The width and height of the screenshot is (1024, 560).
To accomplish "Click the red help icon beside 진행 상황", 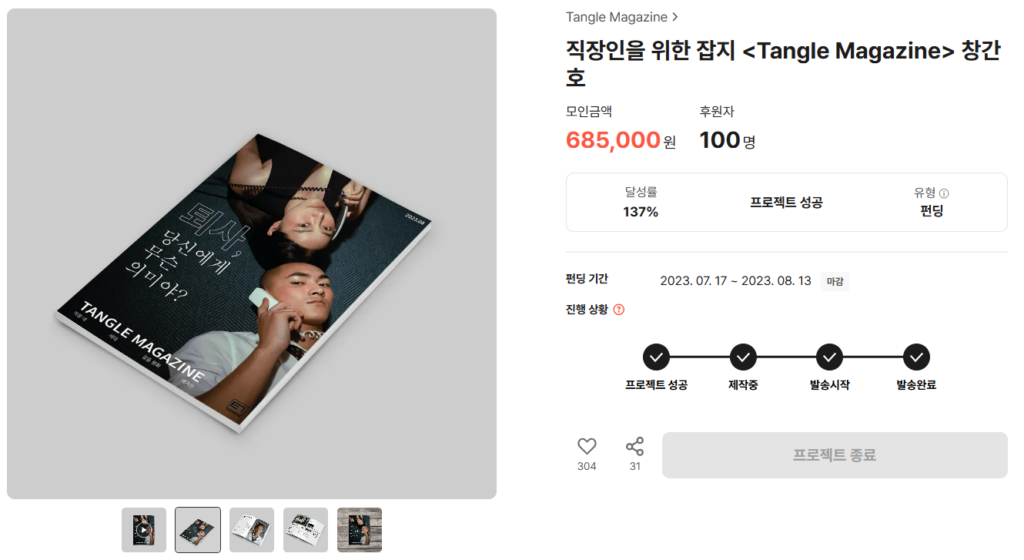I will click(x=619, y=310).
